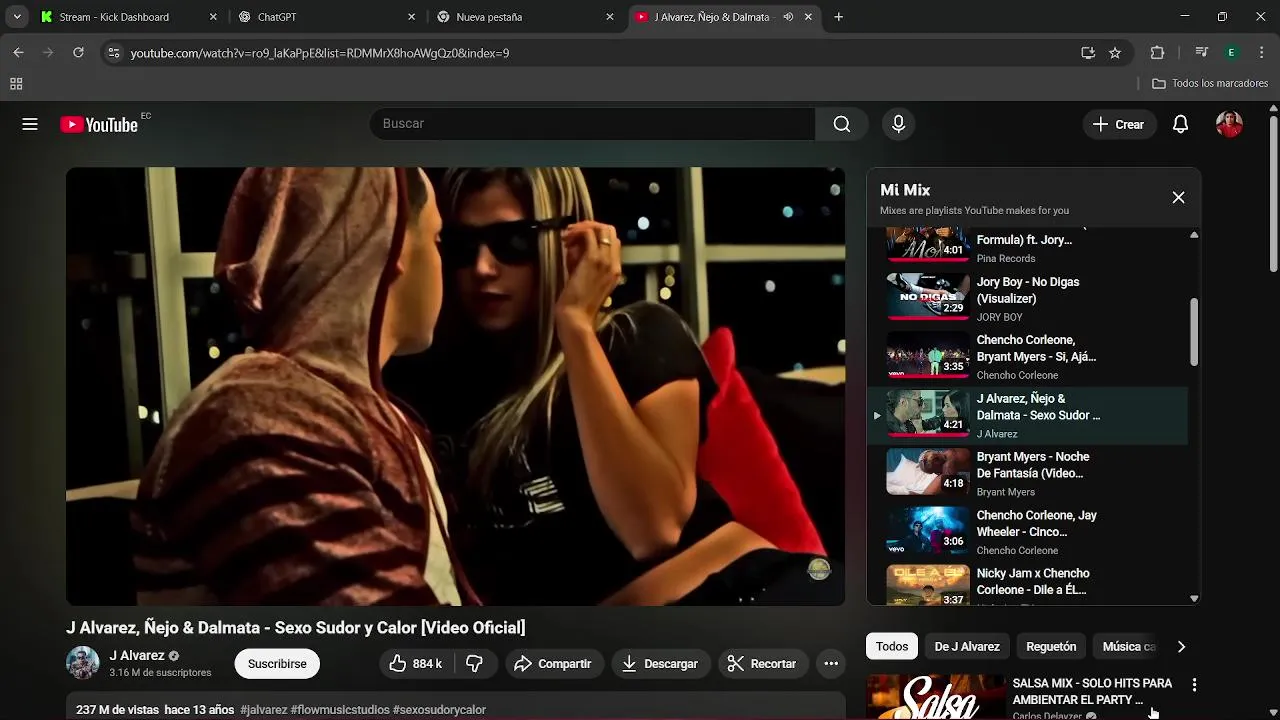Bookmark this page with star icon
Screen dimensions: 1280x720
1115,53
